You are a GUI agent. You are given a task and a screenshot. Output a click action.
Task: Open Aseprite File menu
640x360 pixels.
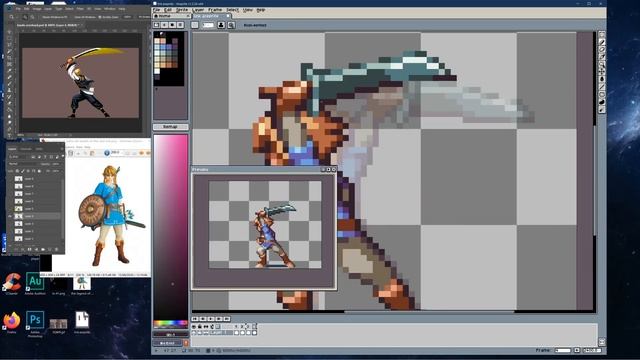[x=156, y=10]
